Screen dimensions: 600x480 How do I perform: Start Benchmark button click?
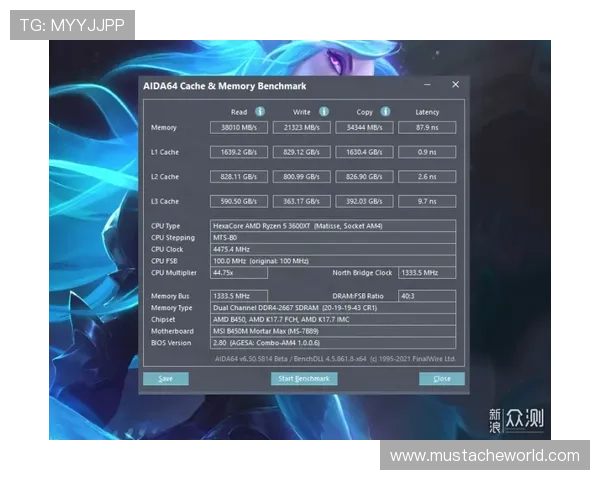[304, 379]
